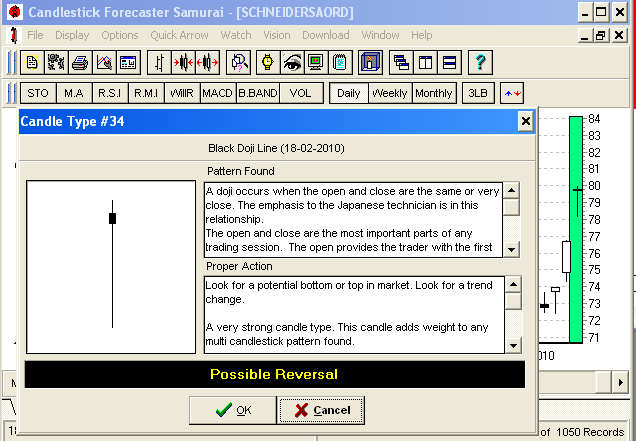Screen dimensions: 636x441
Task: Click chart horizontal scrollbar right arrow
Action: click(x=621, y=382)
